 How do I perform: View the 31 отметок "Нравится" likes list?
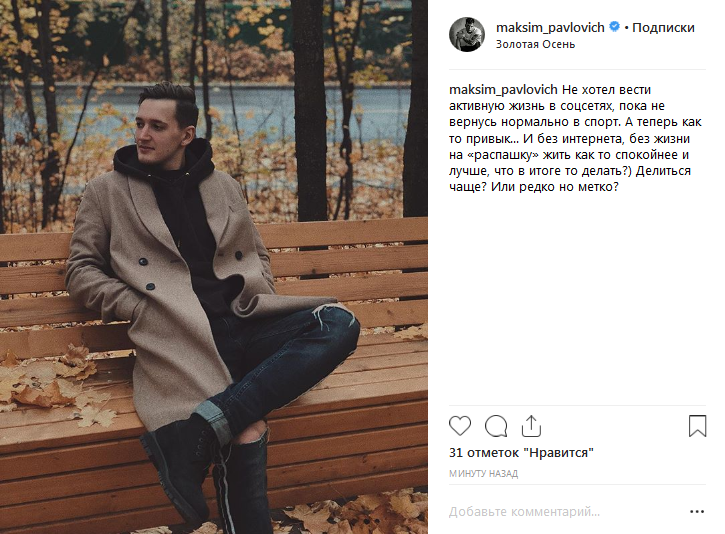(x=521, y=453)
